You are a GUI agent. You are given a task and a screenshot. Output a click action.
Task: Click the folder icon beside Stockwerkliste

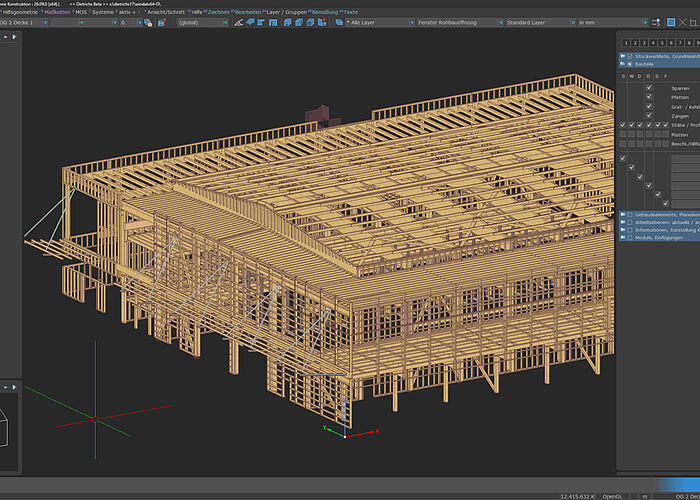click(622, 56)
